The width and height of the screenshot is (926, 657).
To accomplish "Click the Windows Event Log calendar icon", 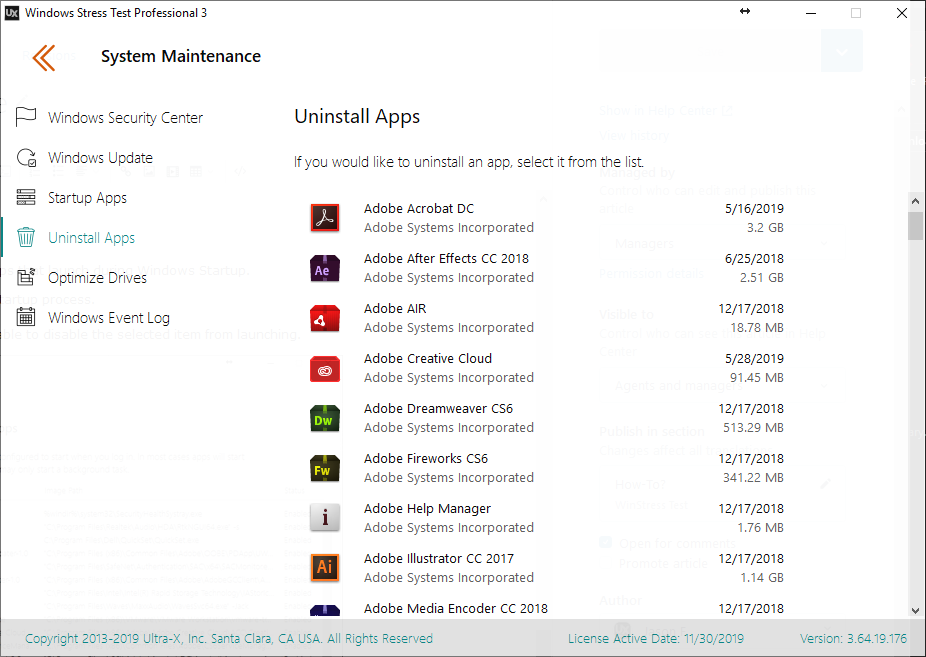I will 27,318.
